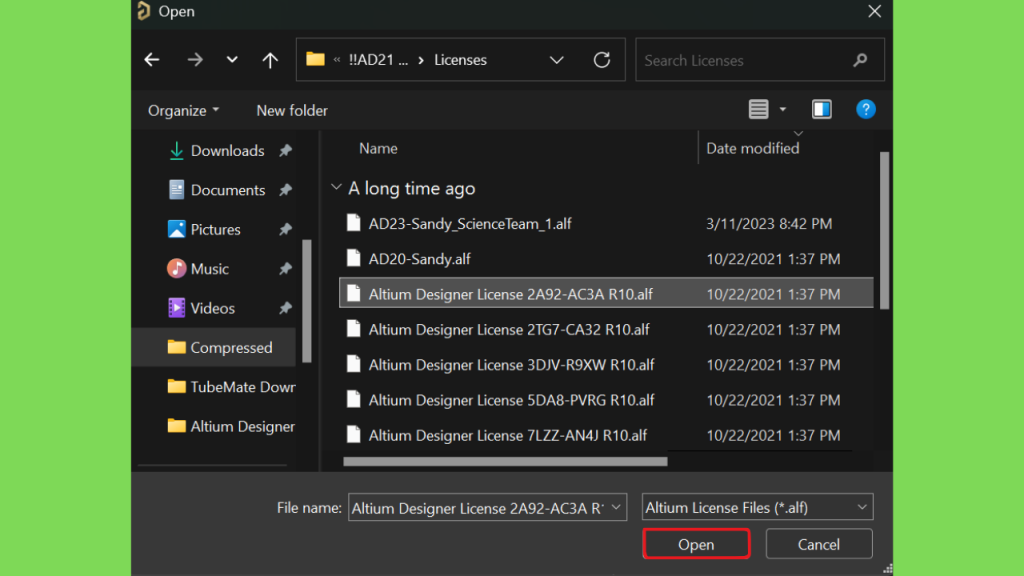Open the Organize menu
This screenshot has width=1024, height=576.
point(183,110)
